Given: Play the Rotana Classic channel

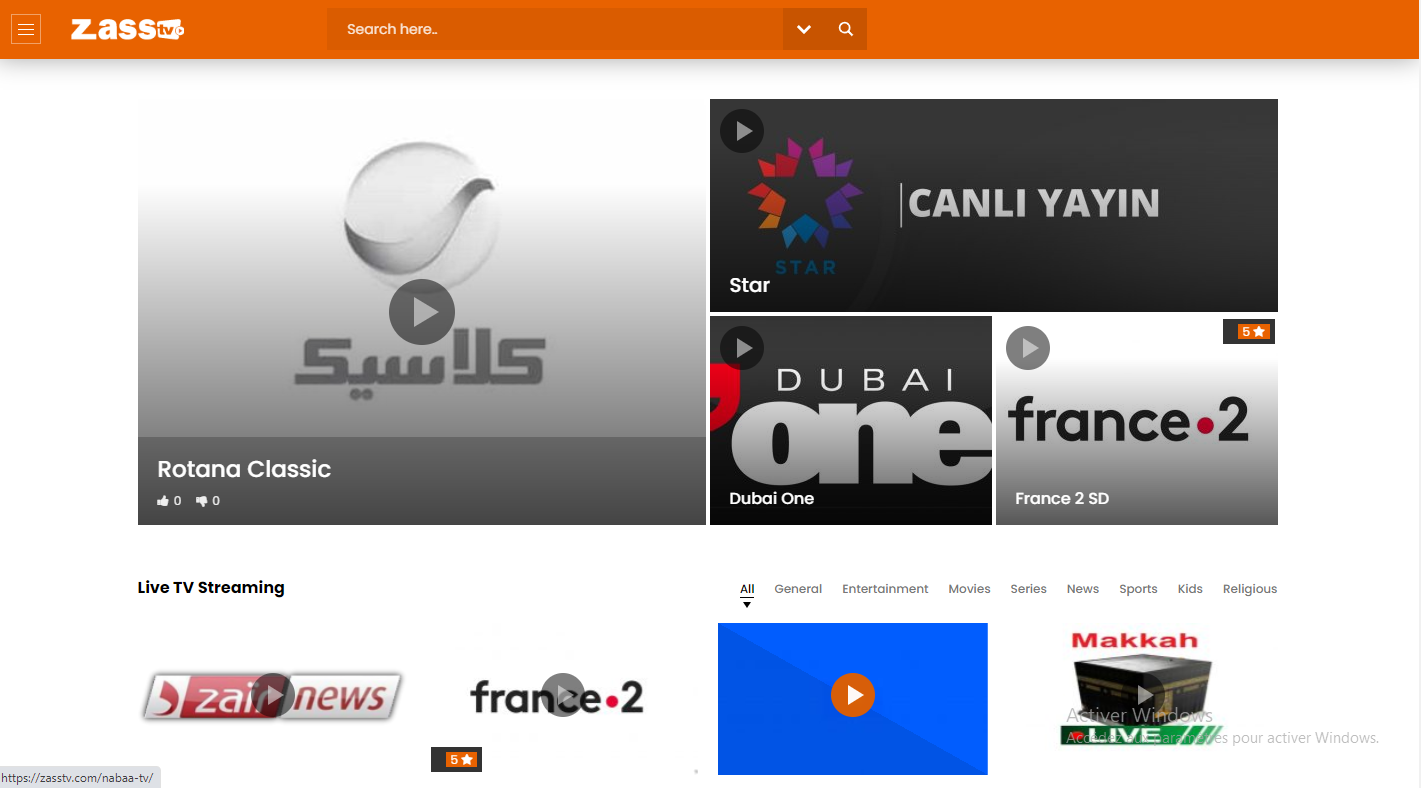Looking at the screenshot, I should pyautogui.click(x=422, y=312).
